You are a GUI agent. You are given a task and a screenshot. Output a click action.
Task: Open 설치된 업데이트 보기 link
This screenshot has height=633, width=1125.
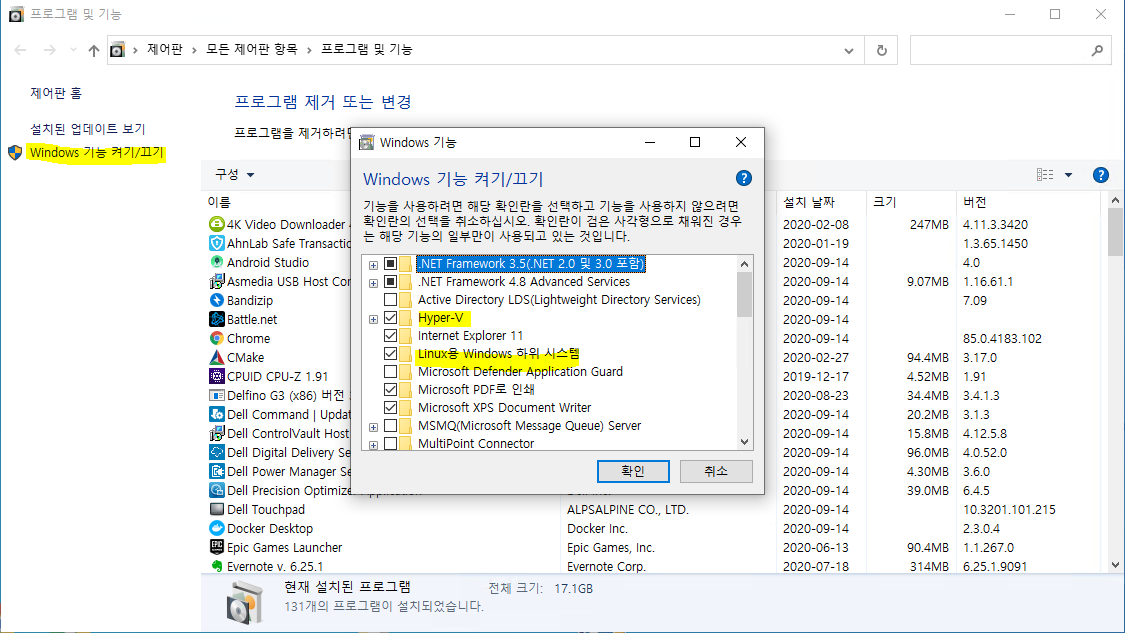[88, 128]
